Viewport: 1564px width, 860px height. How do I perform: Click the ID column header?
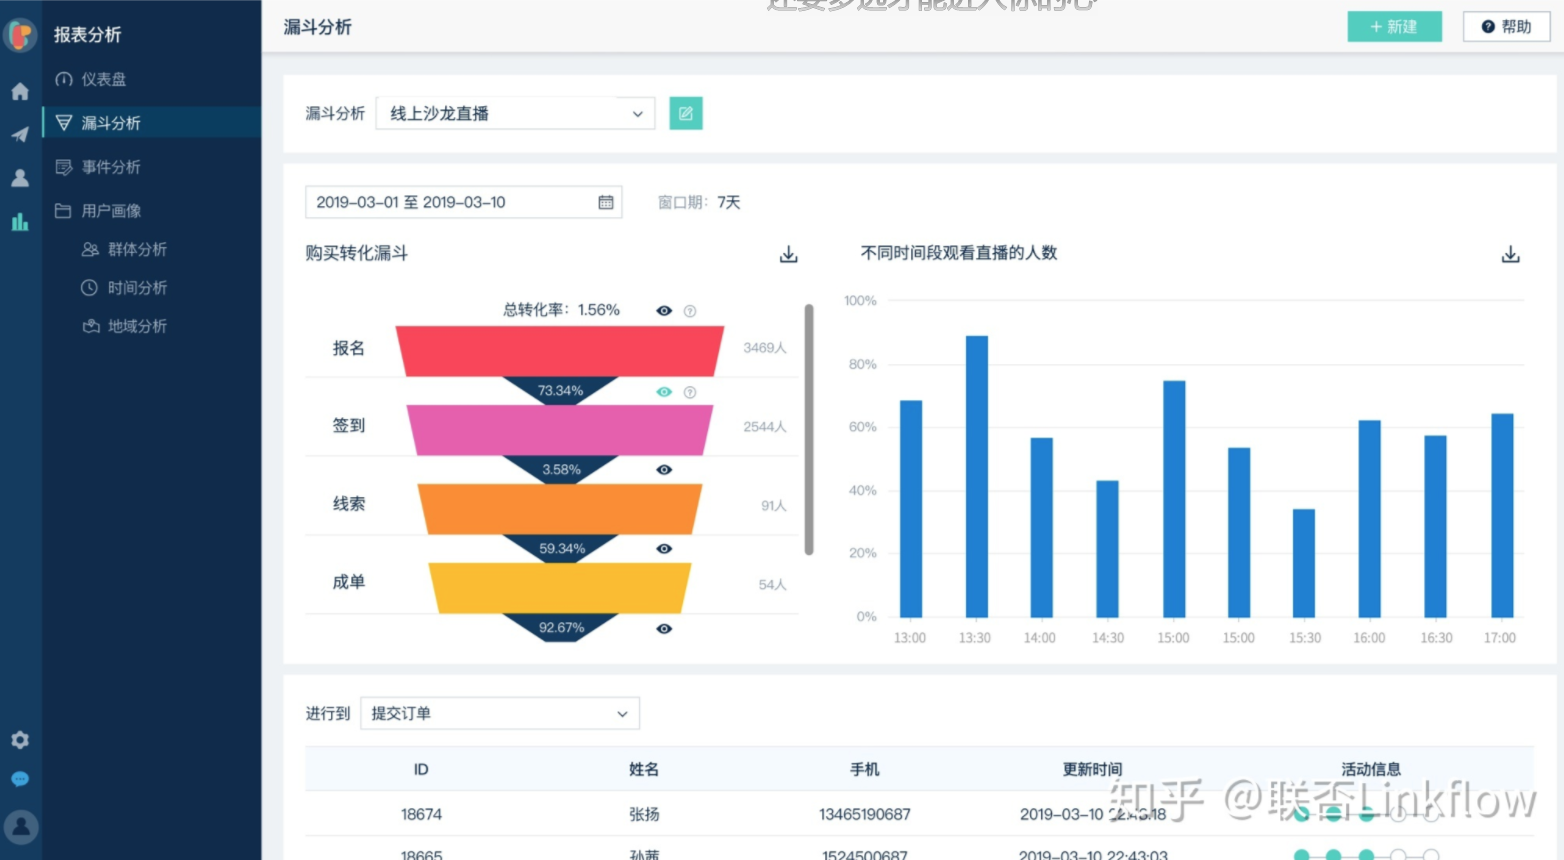(421, 770)
